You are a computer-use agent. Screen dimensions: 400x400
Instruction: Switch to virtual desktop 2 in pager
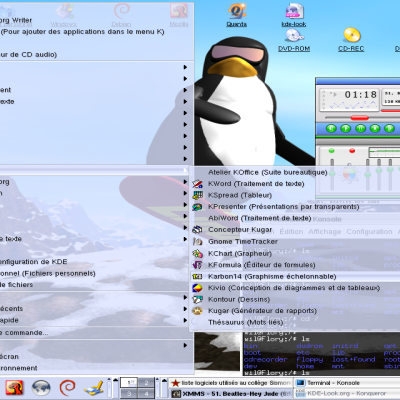[146, 383]
